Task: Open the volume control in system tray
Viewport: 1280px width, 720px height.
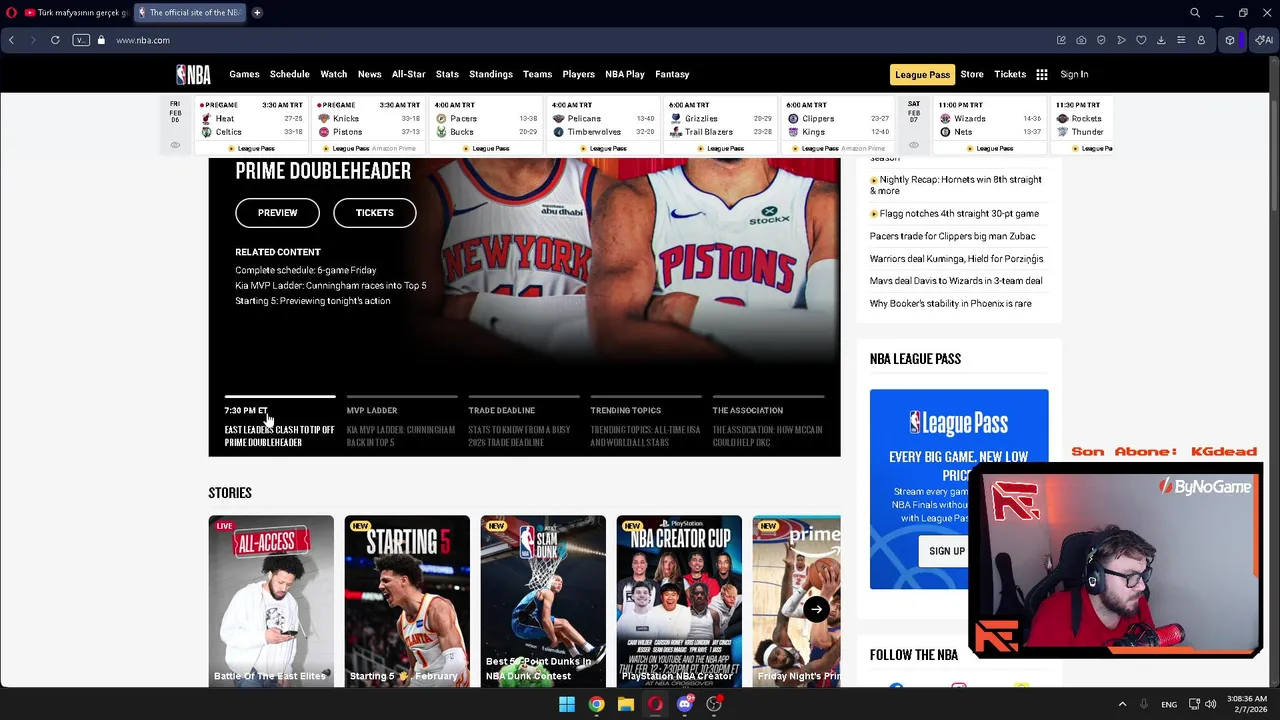Action: tap(1210, 704)
